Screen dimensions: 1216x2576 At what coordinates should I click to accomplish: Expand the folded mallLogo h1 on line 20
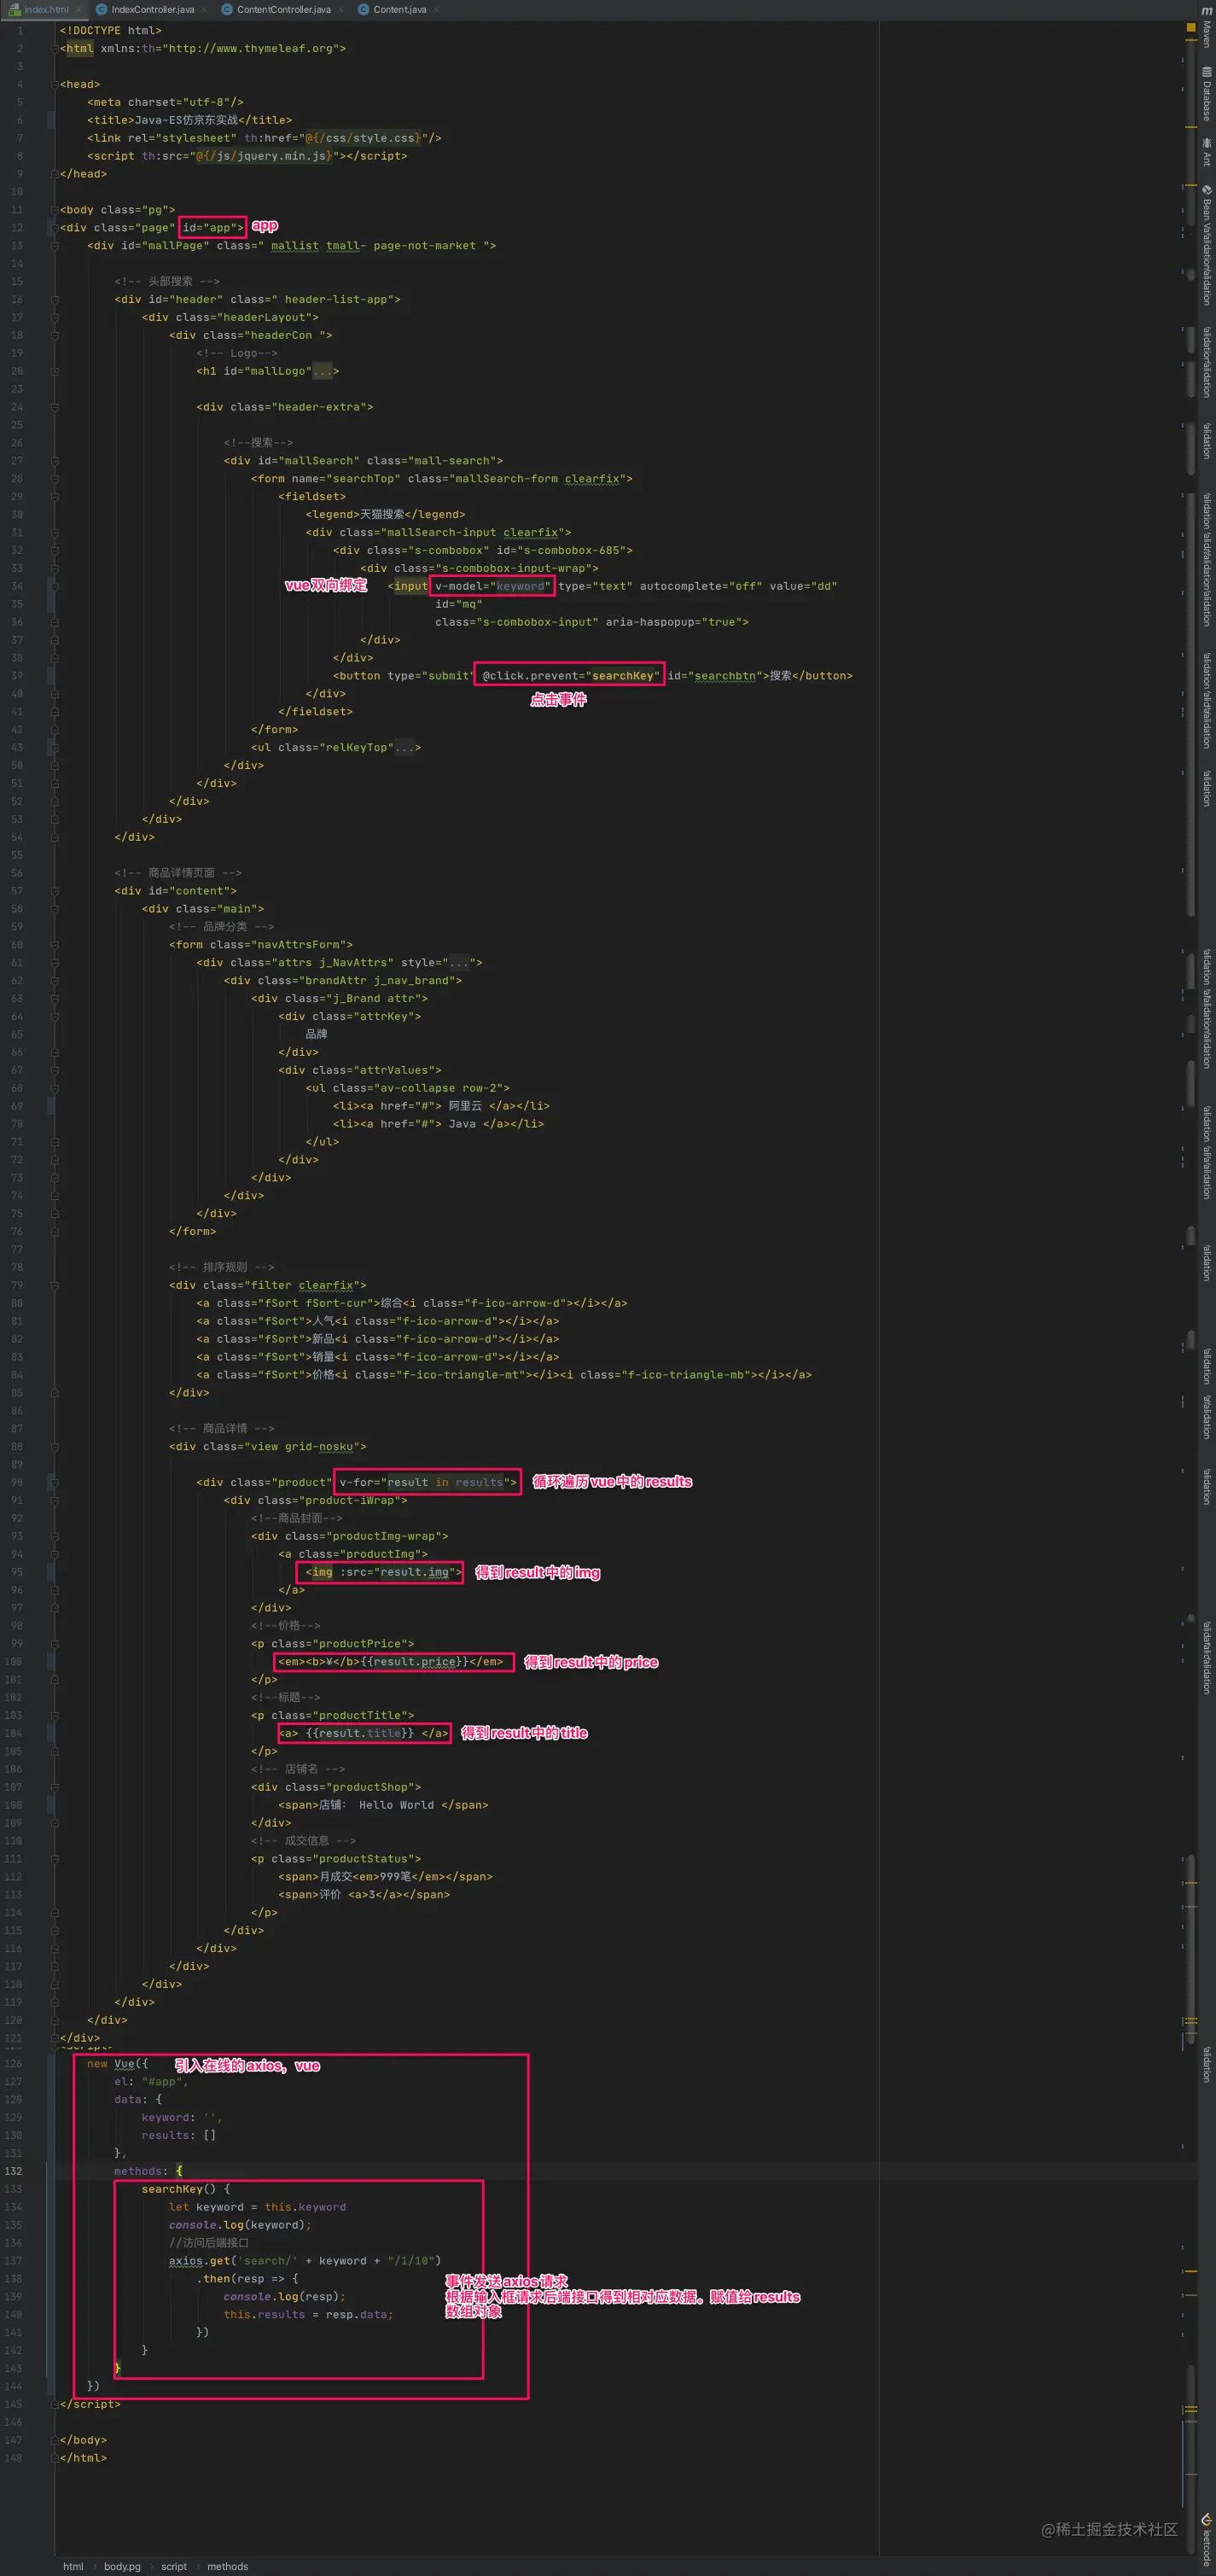click(x=322, y=372)
